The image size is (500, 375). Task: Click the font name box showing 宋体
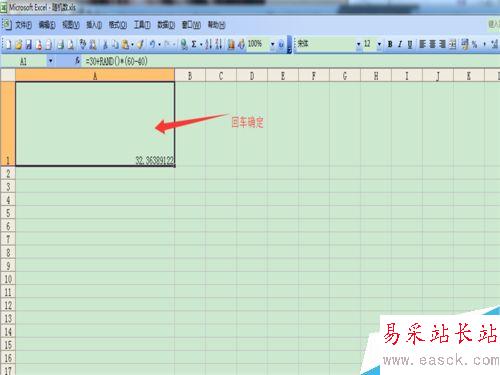click(325, 44)
